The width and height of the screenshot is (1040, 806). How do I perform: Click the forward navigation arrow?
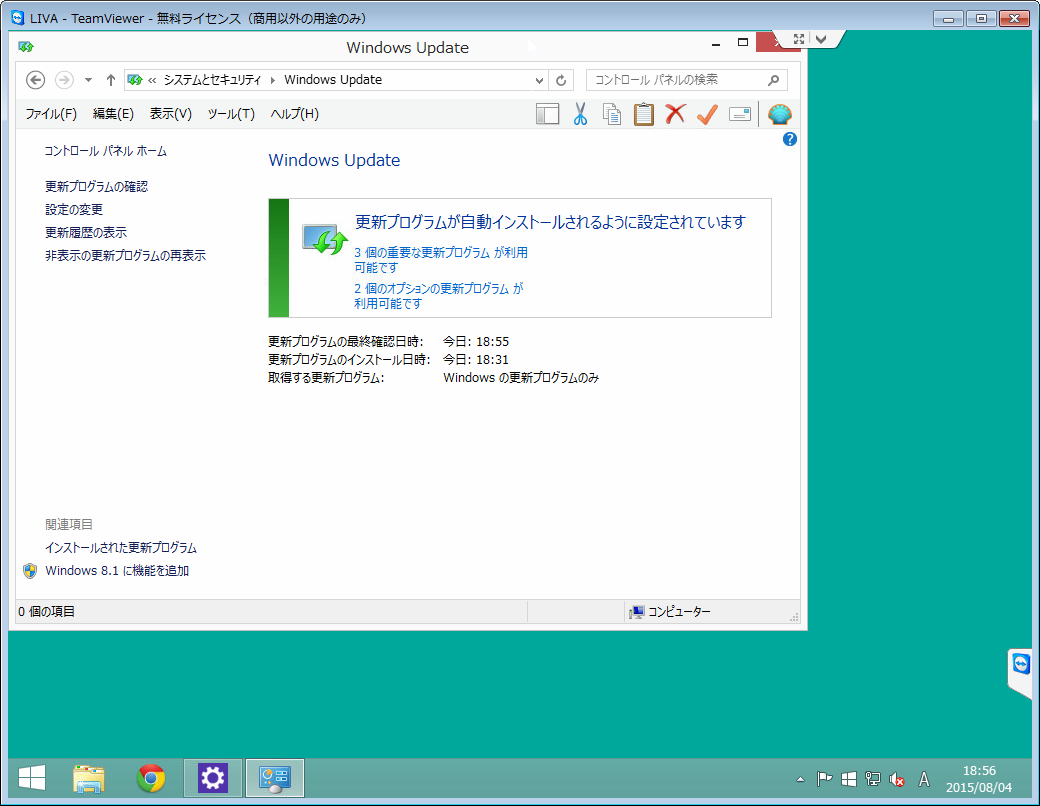(64, 80)
